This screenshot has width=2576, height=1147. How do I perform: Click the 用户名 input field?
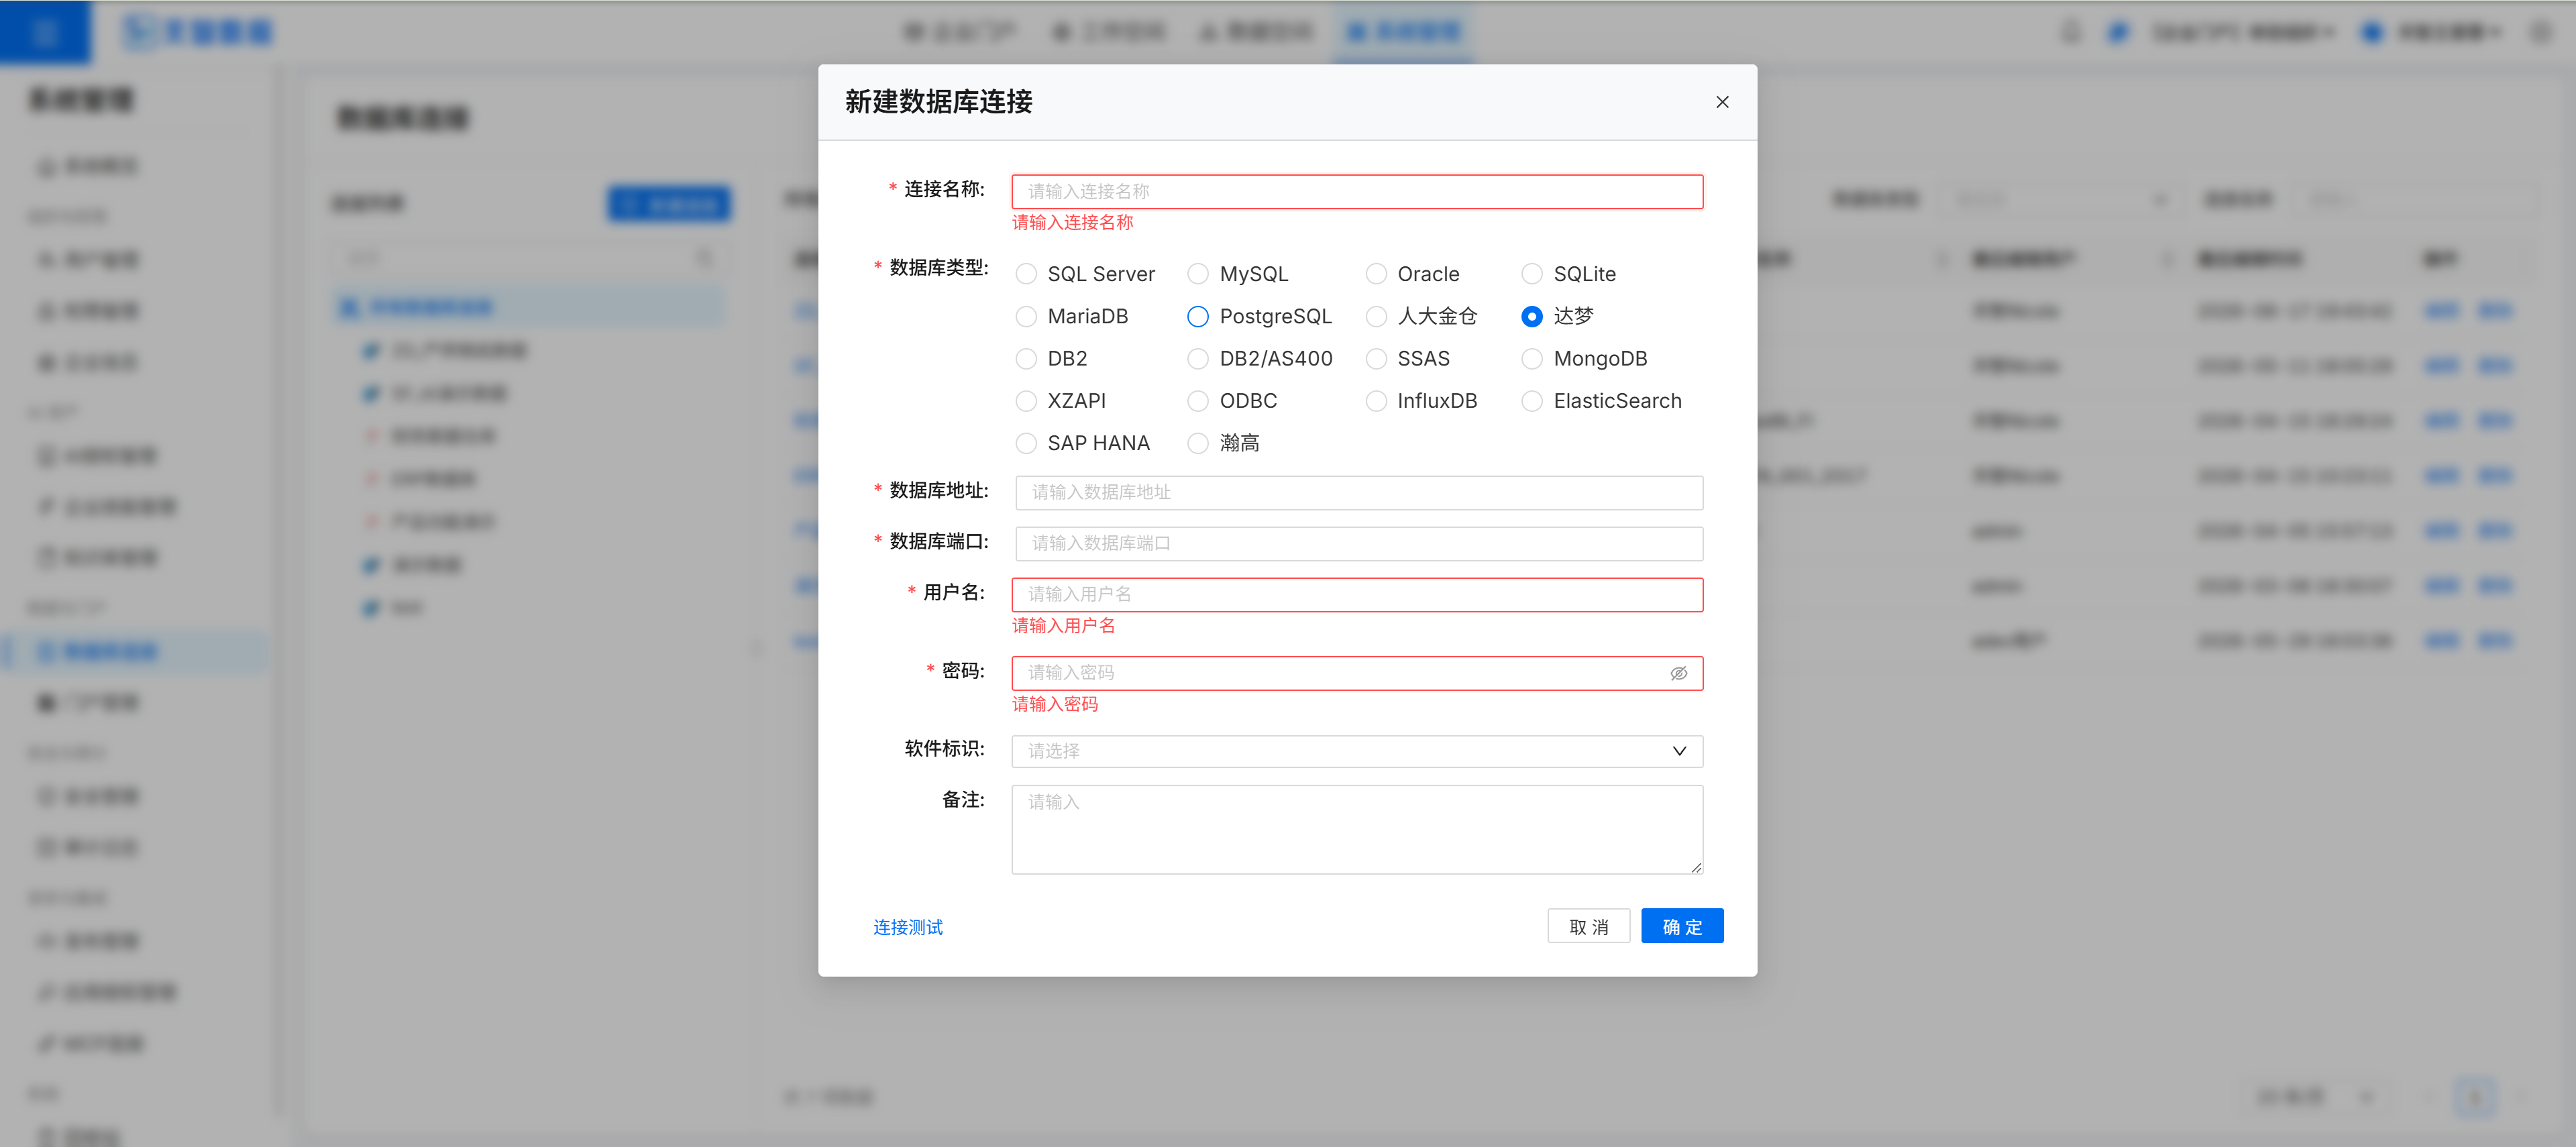click(x=1357, y=594)
